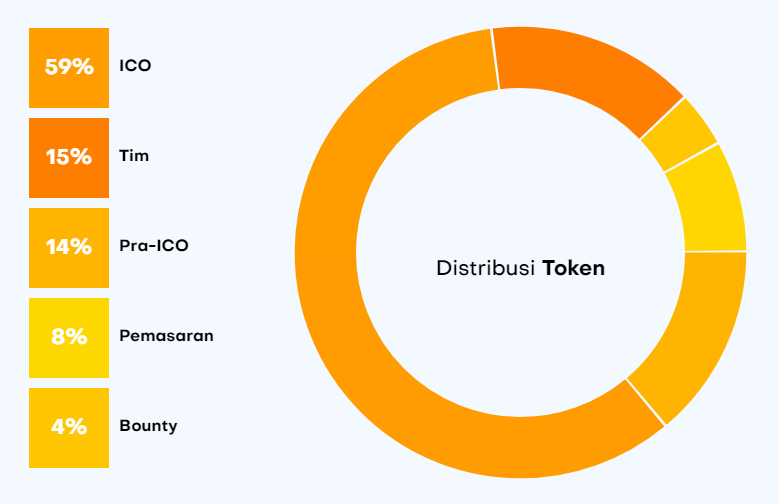Click the 59% ICO legend box

69,68
